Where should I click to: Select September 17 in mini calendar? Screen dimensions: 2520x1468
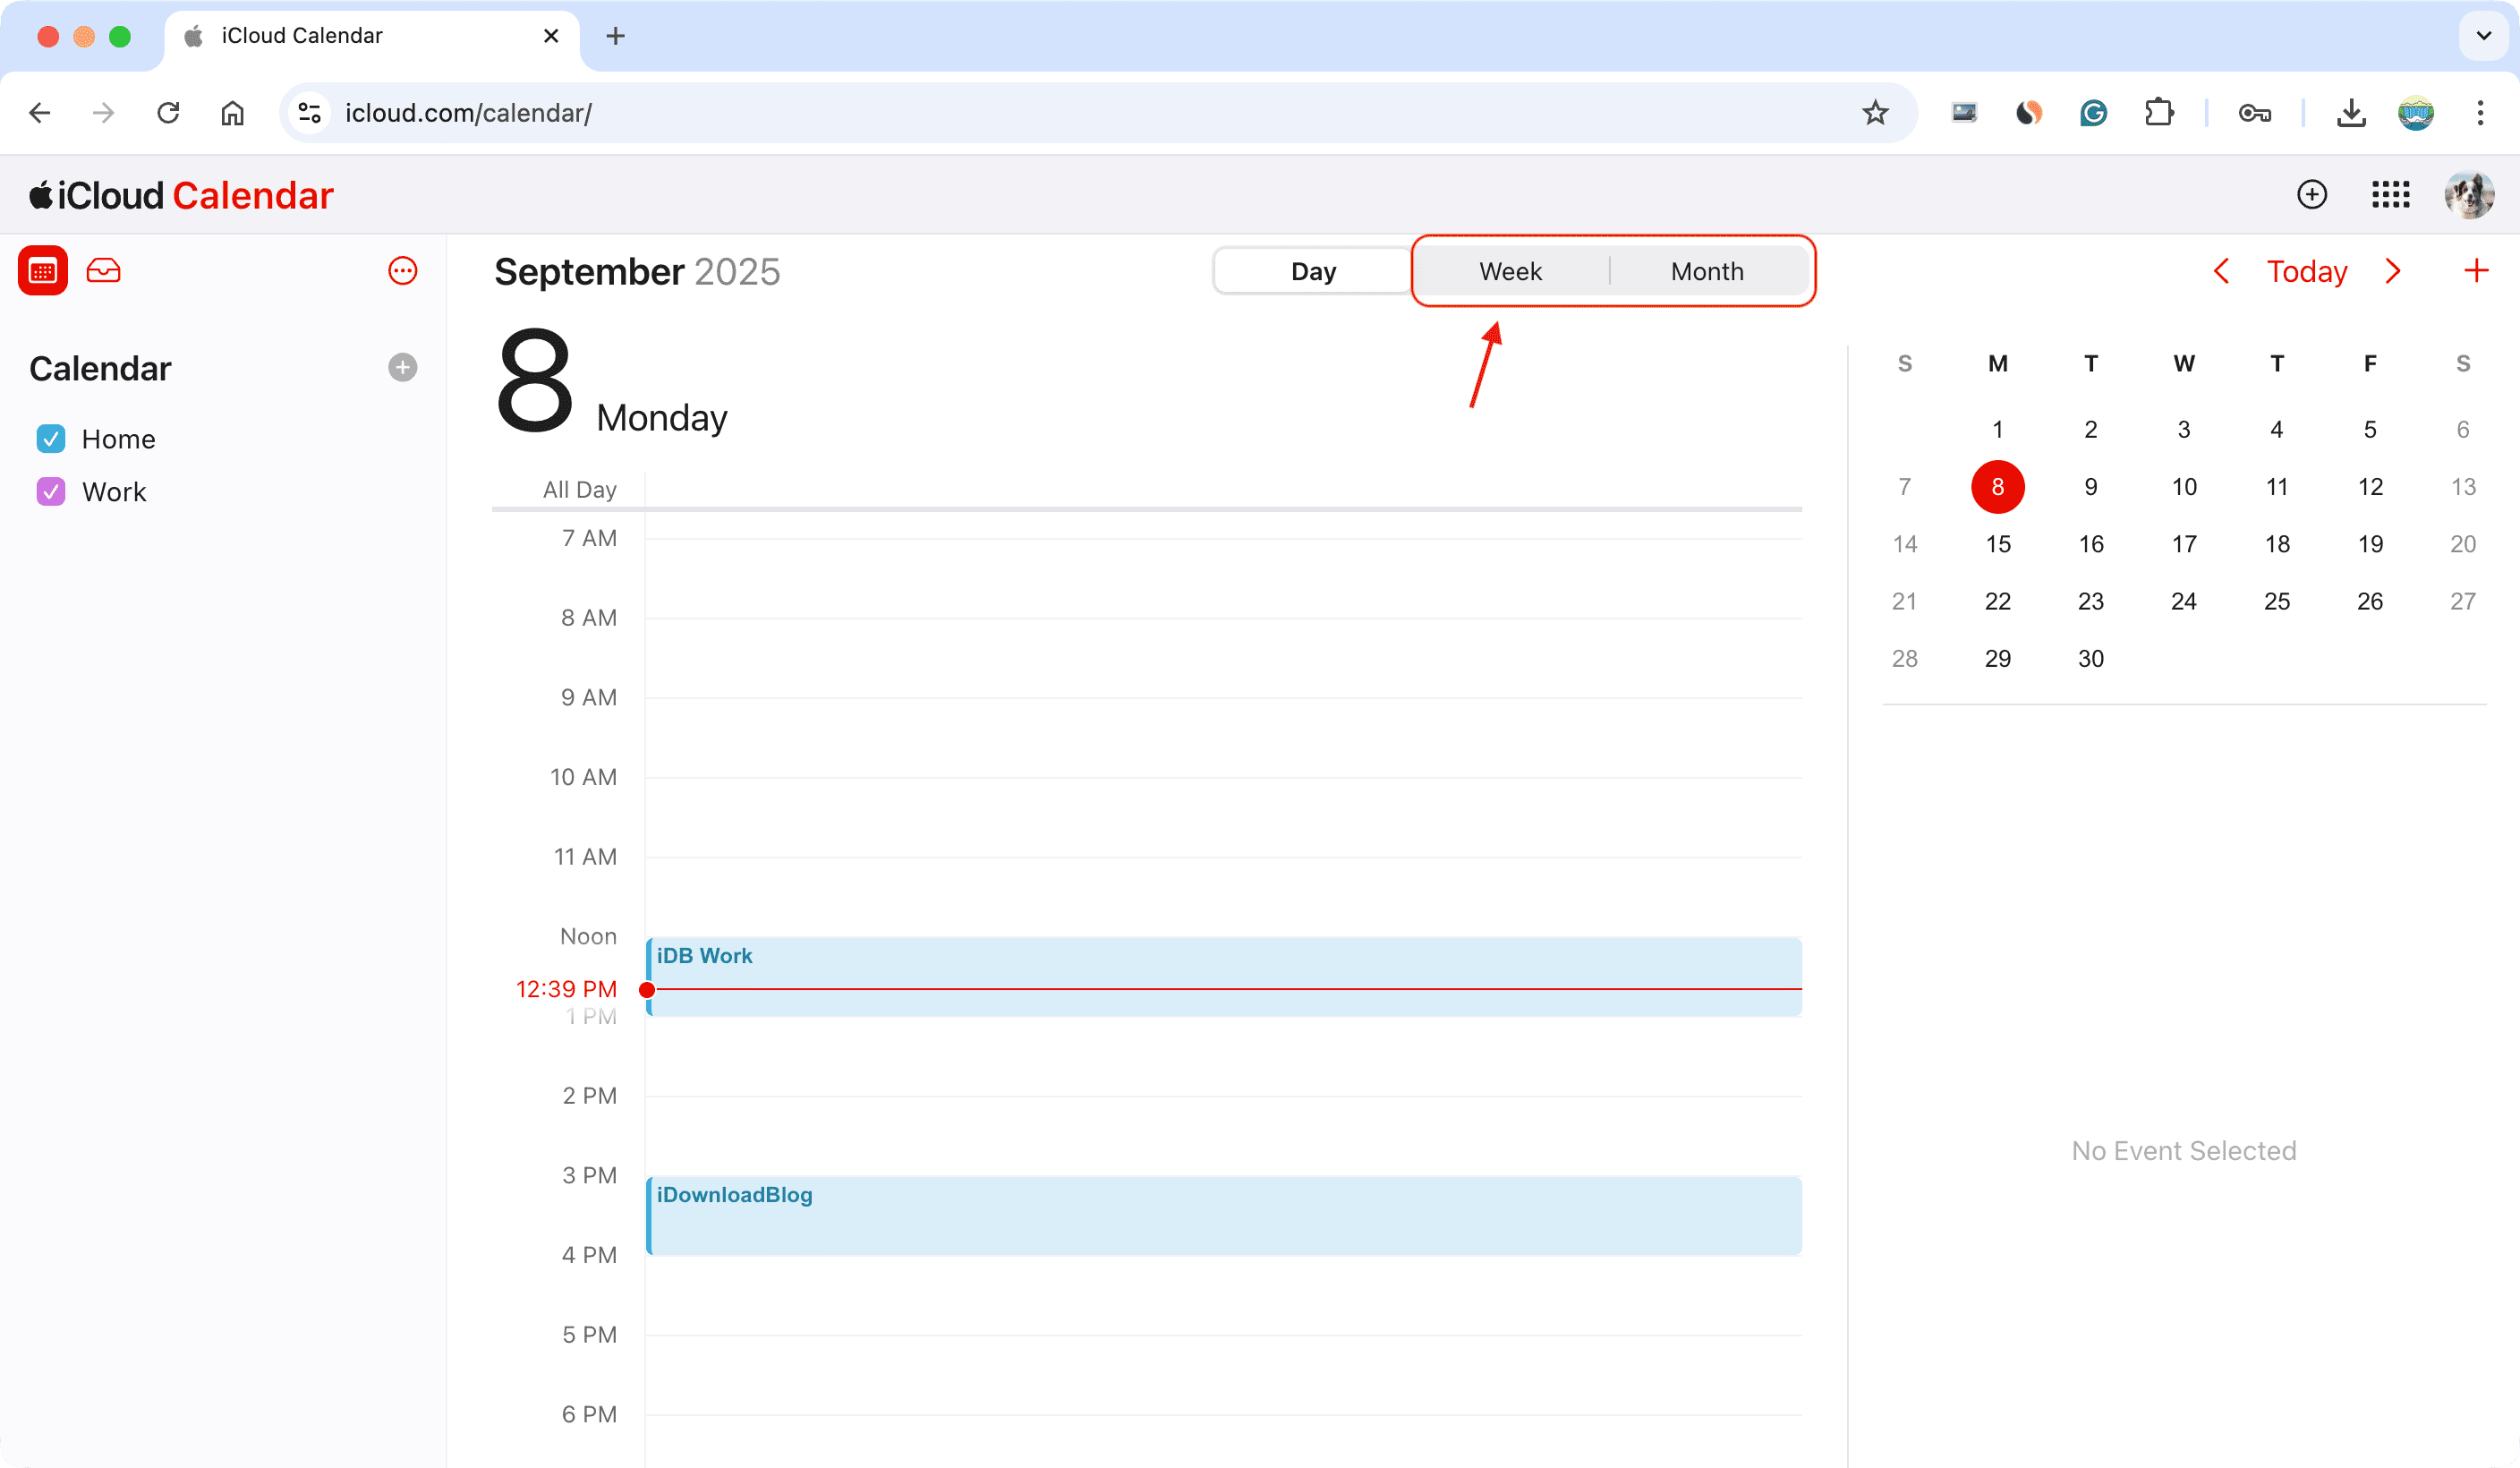point(2184,544)
